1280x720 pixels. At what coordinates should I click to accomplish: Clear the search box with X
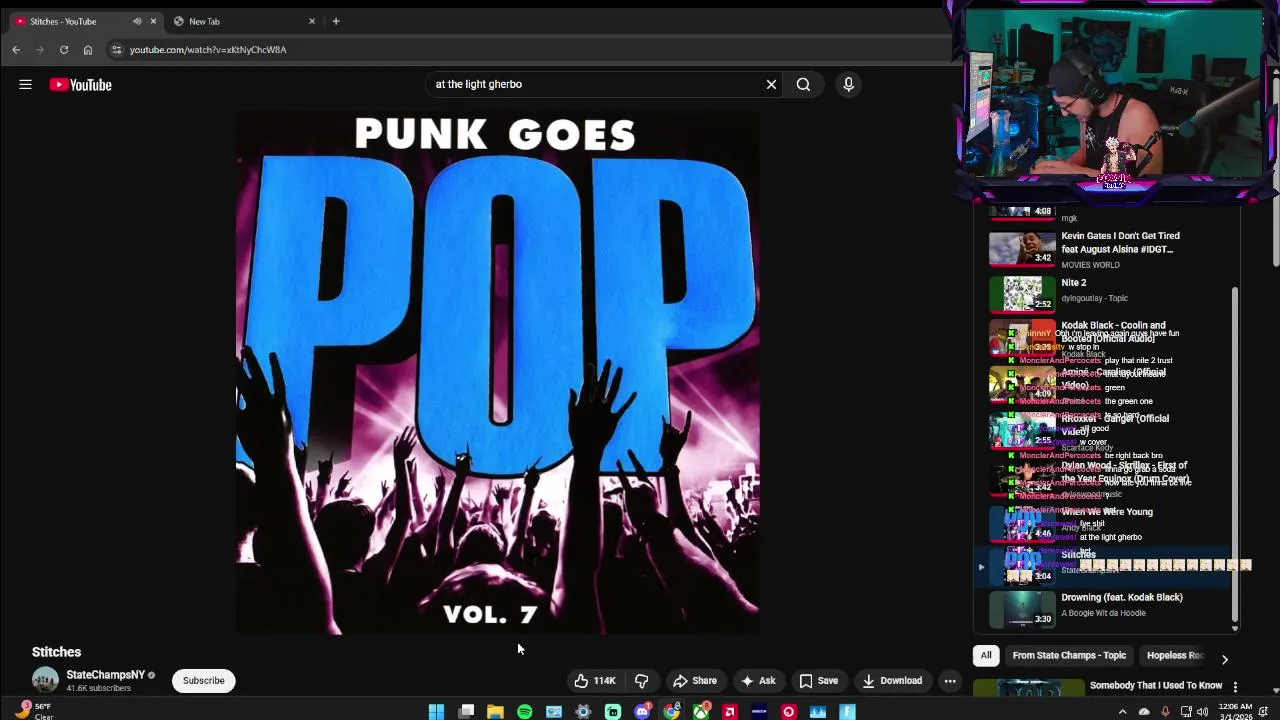(771, 85)
